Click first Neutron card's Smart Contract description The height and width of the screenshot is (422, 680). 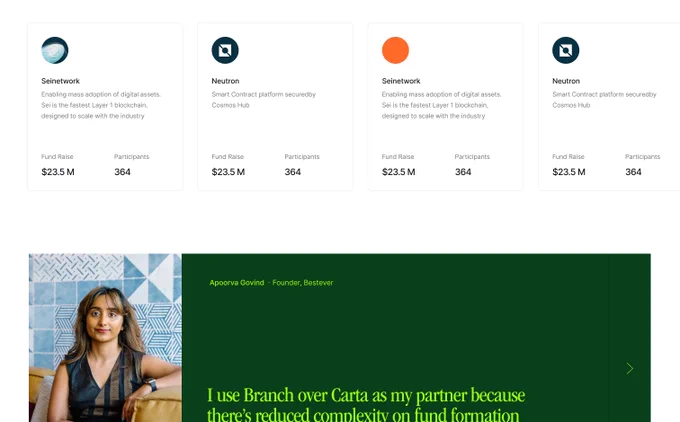[264, 100]
